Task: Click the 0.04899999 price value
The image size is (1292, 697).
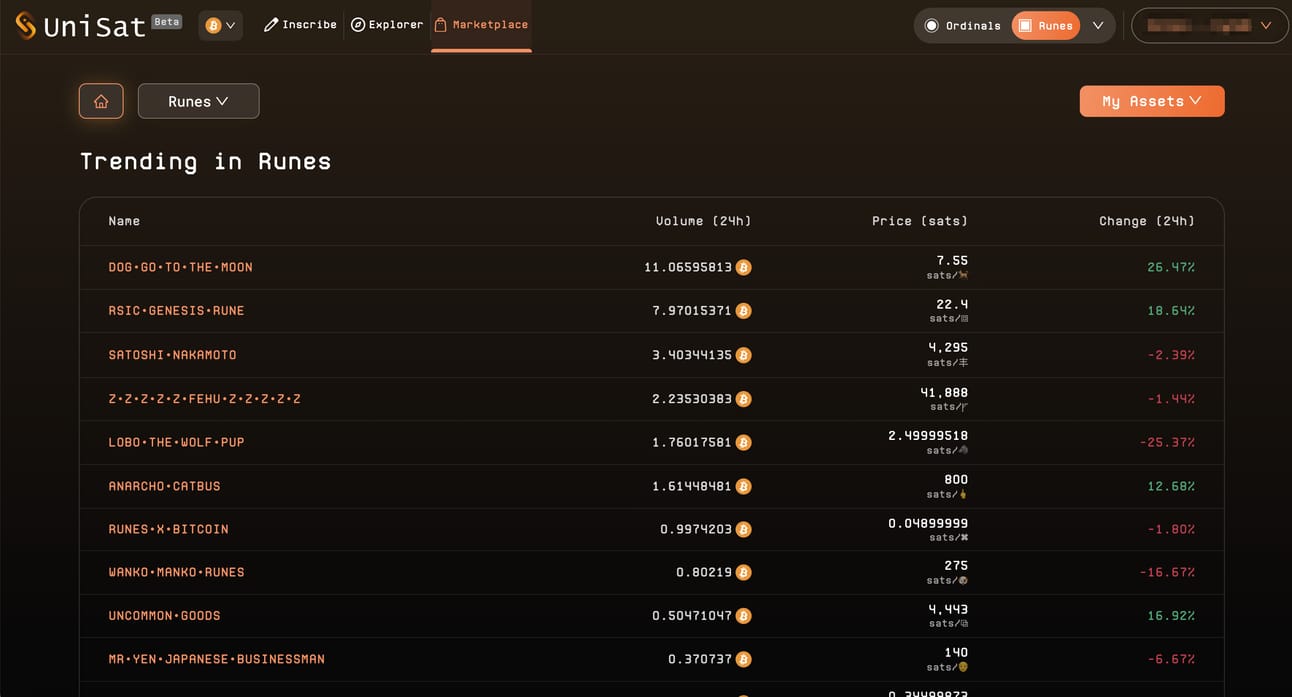Action: tap(928, 523)
